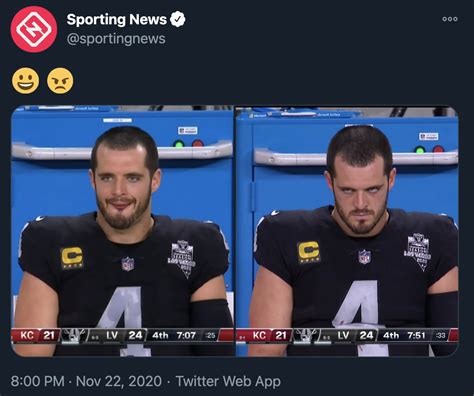Image resolution: width=474 pixels, height=396 pixels.
Task: Click the Raiders logo in right scoreboard
Action: 306,335
